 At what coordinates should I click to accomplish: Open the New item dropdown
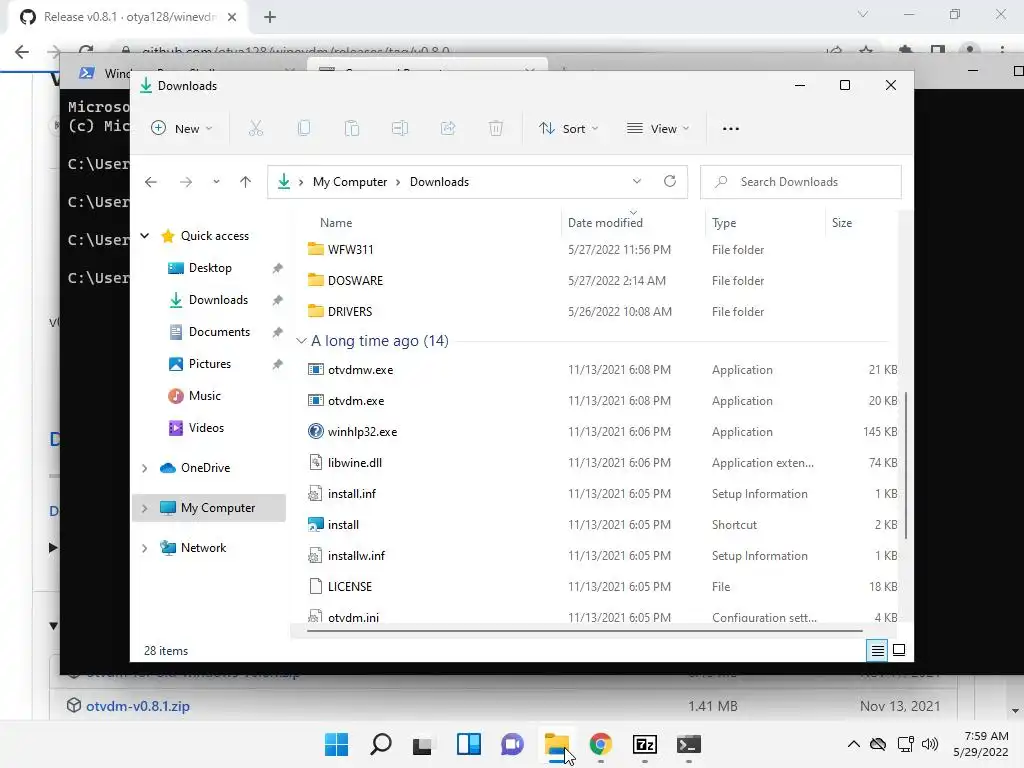(x=182, y=129)
